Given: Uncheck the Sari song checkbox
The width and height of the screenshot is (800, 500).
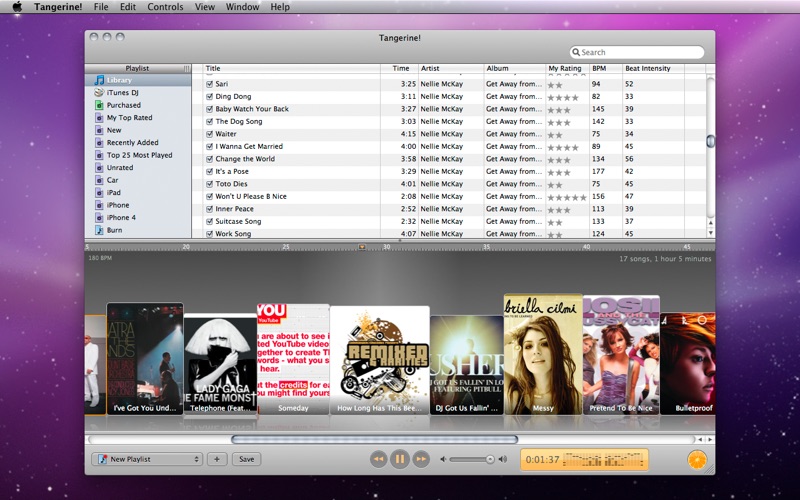Looking at the screenshot, I should pyautogui.click(x=209, y=84).
